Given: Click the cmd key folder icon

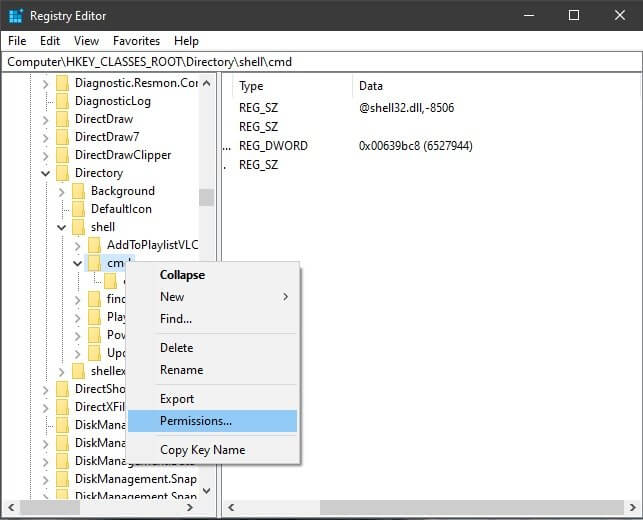Looking at the screenshot, I should point(94,263).
